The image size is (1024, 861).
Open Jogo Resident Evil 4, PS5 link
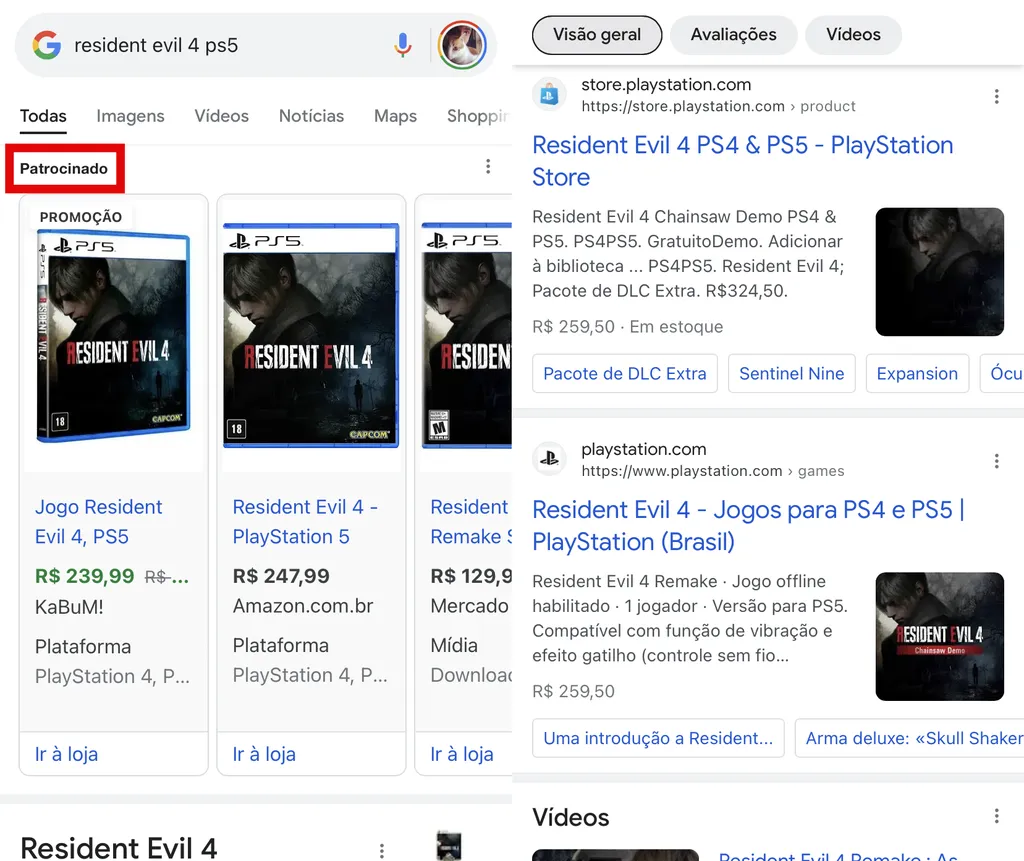(99, 521)
